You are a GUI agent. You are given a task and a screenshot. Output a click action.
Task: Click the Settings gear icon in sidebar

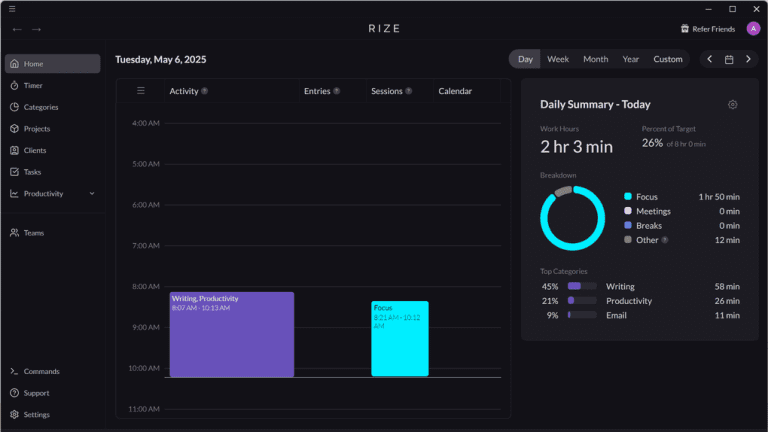pos(14,414)
